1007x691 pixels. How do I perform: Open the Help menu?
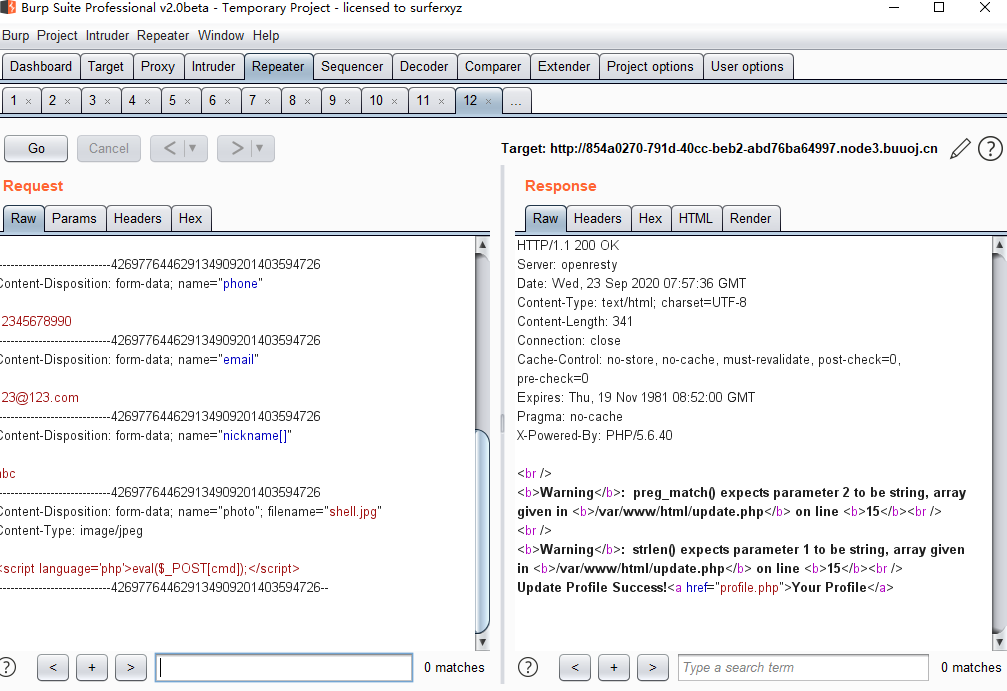tap(266, 35)
